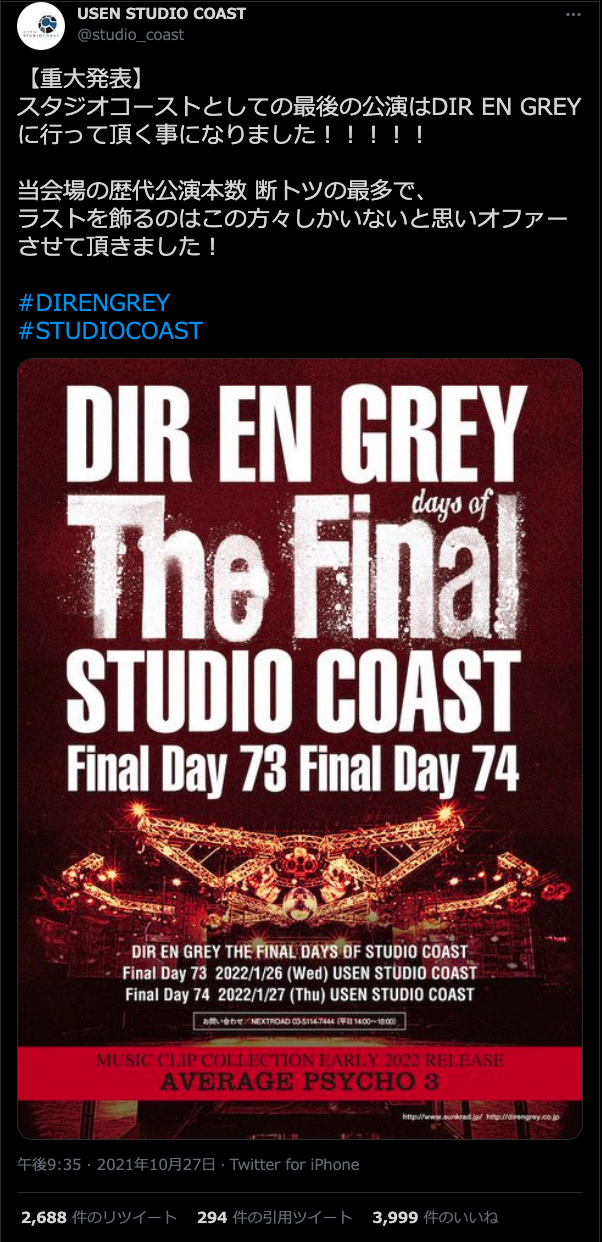Open the USEN STUDIO COAST display name
Image resolution: width=602 pixels, height=1242 pixels.
(x=160, y=14)
